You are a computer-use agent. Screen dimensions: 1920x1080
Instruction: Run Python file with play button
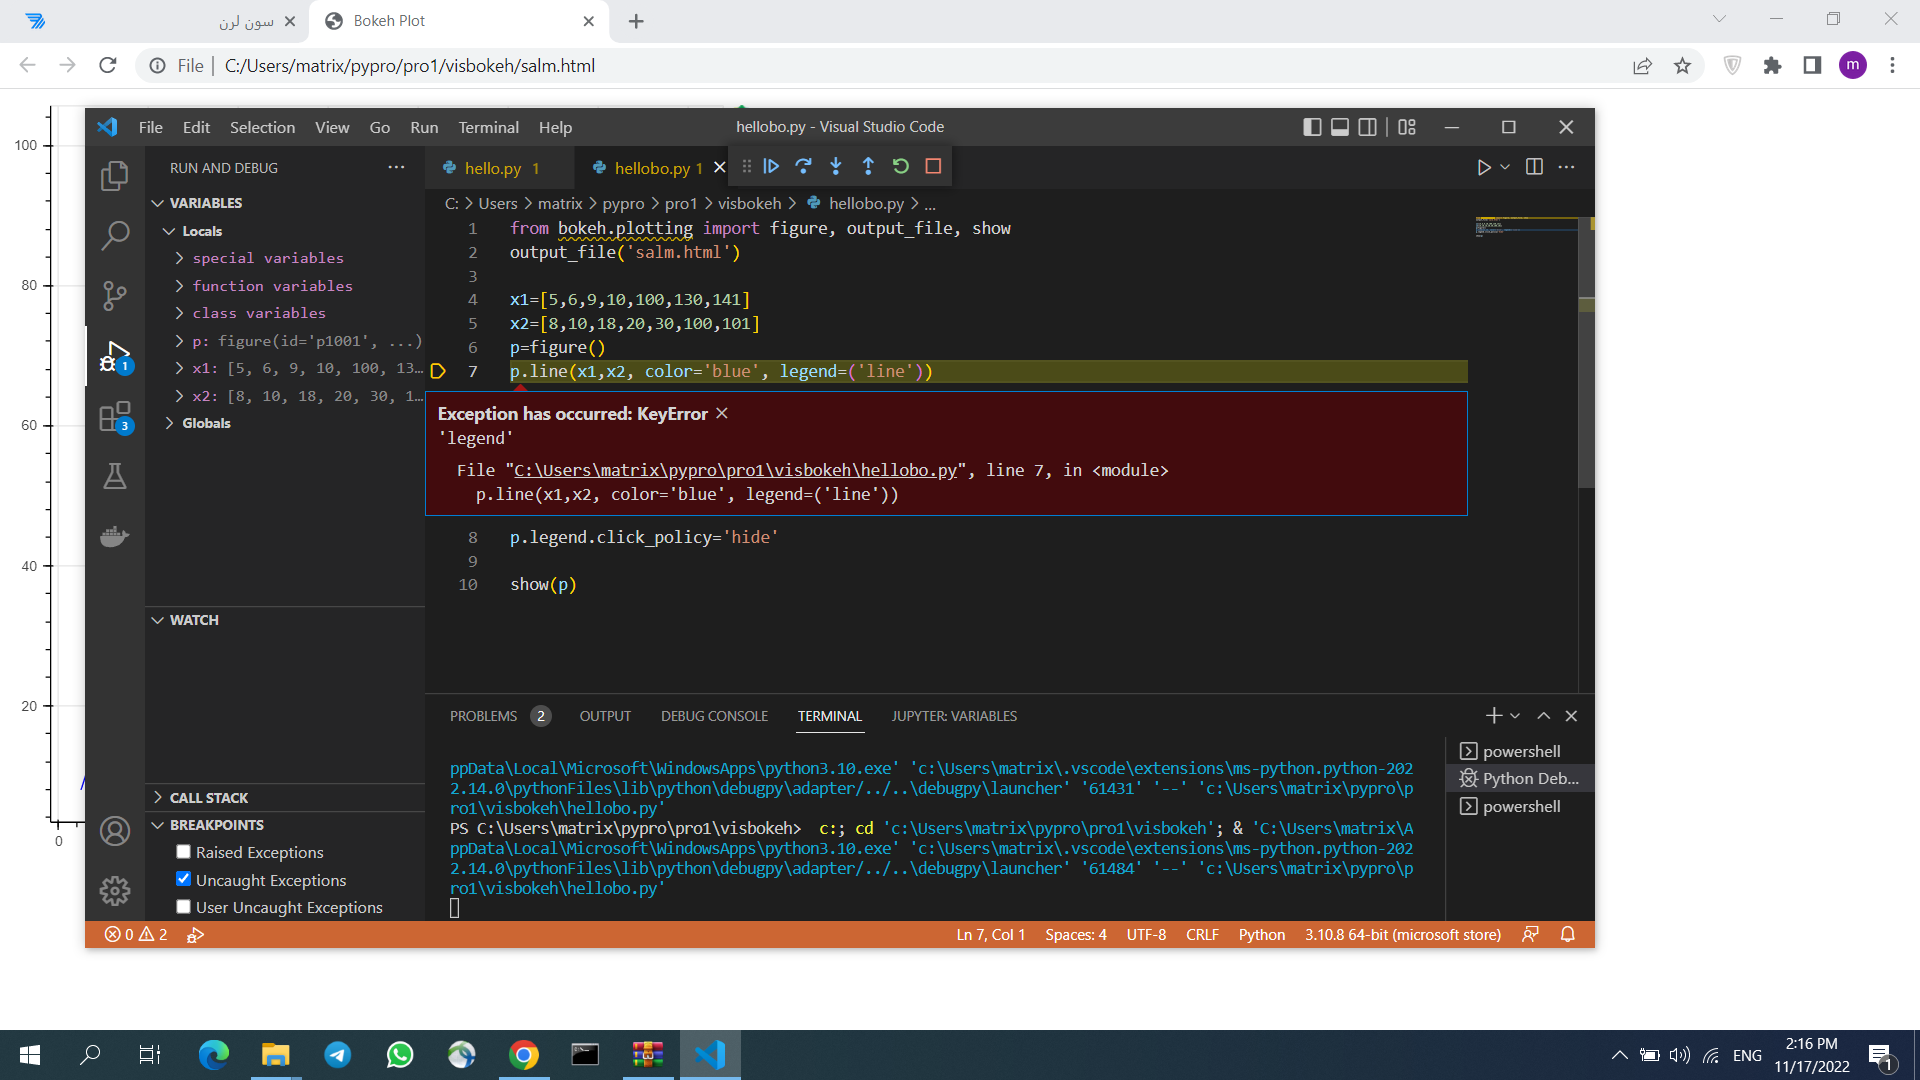click(x=1484, y=167)
